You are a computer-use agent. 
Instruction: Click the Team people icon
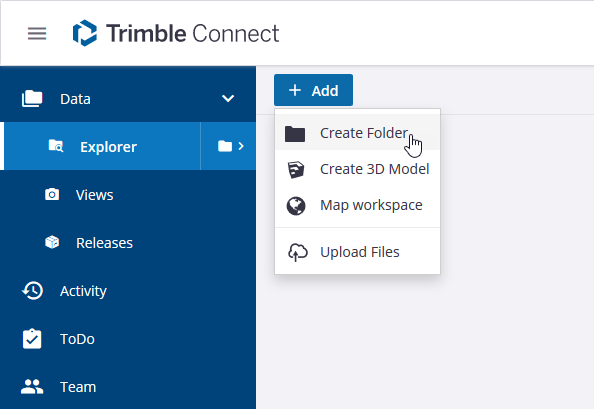coord(32,387)
